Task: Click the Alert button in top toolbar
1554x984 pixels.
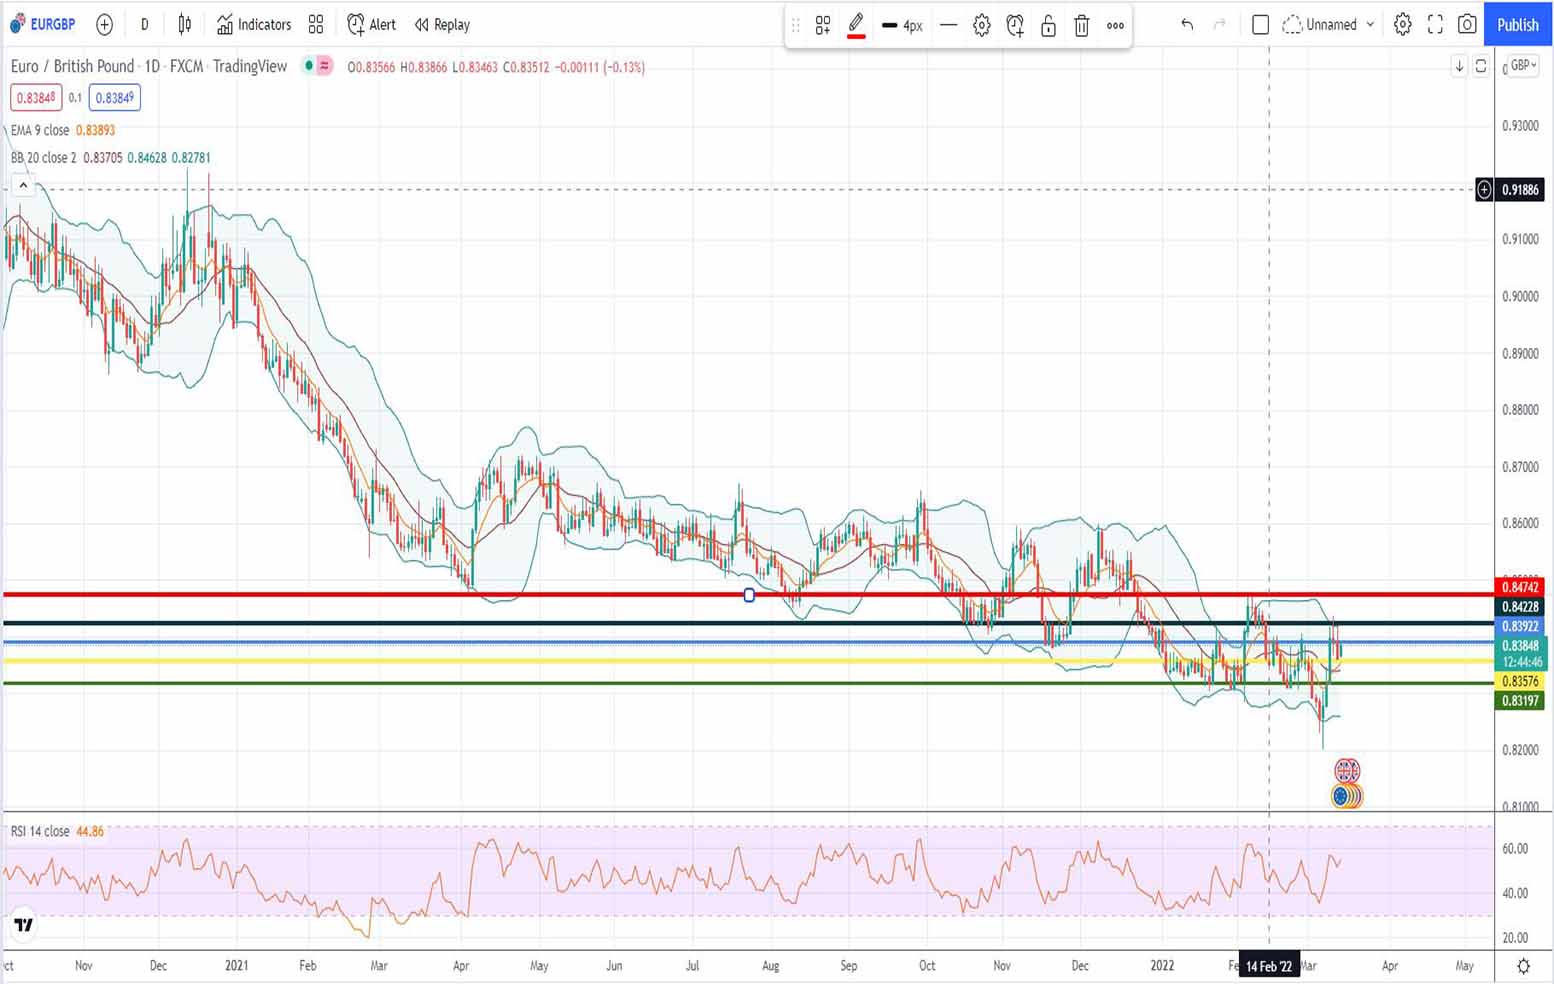Action: pyautogui.click(x=371, y=25)
